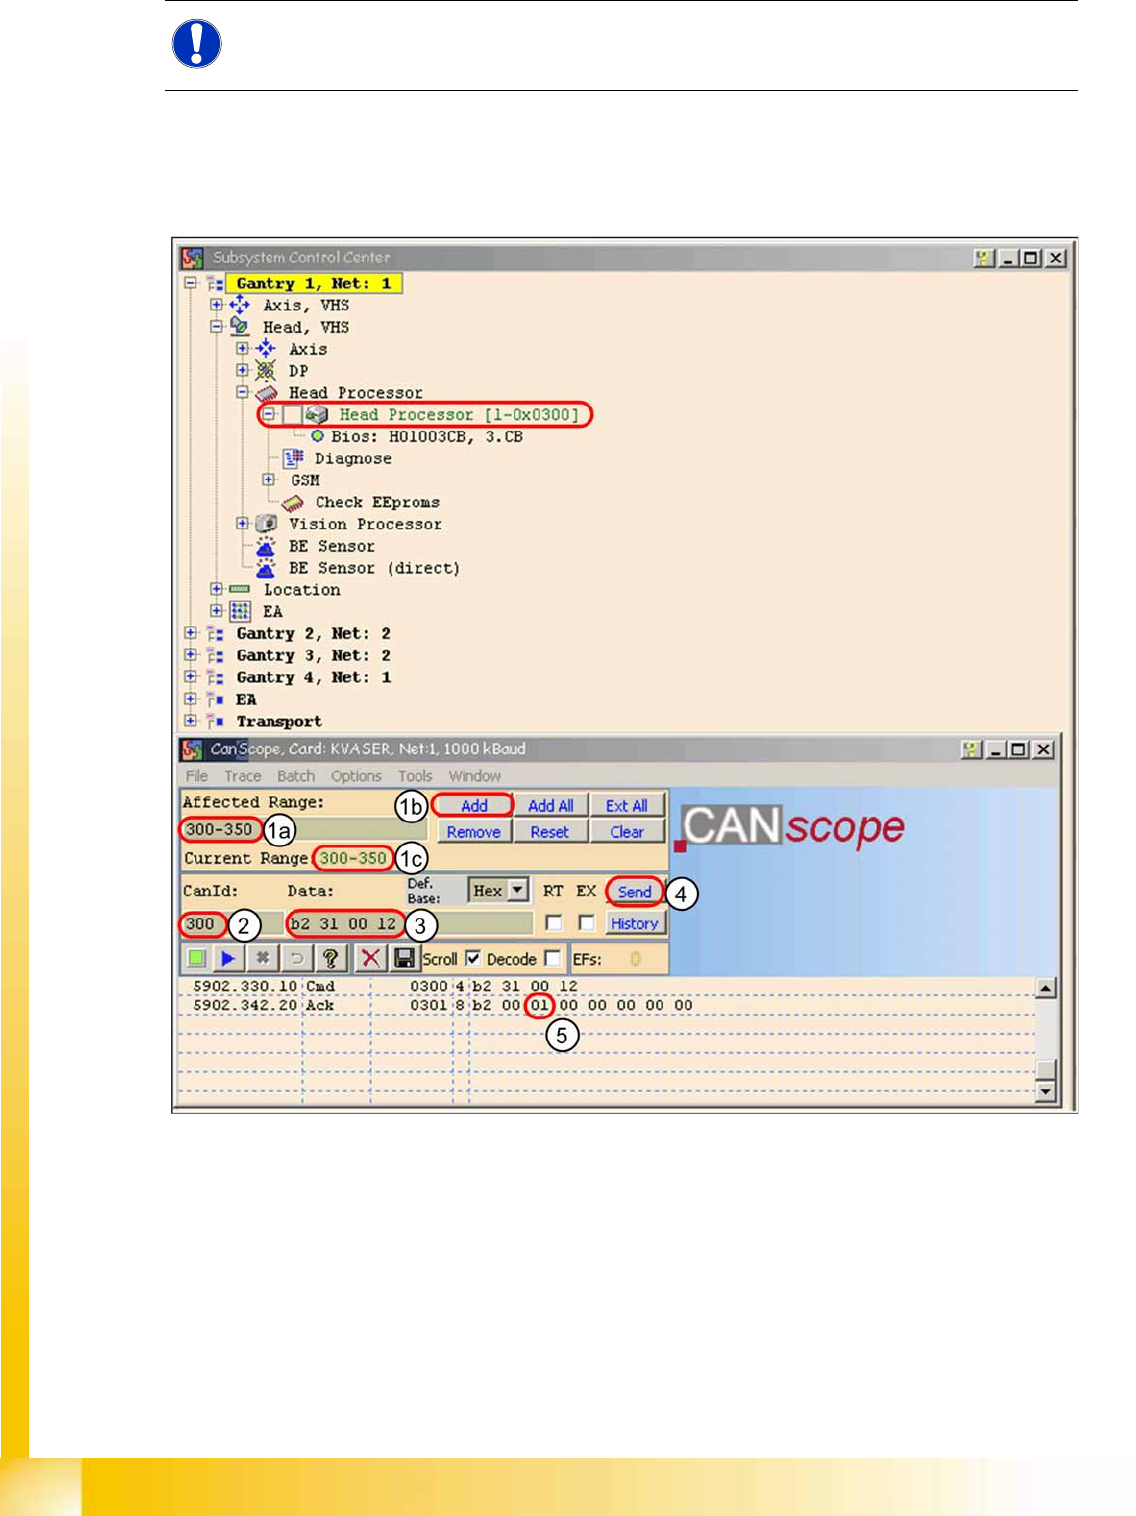1136x1516 pixels.
Task: Open the Trace menu
Action: click(242, 776)
